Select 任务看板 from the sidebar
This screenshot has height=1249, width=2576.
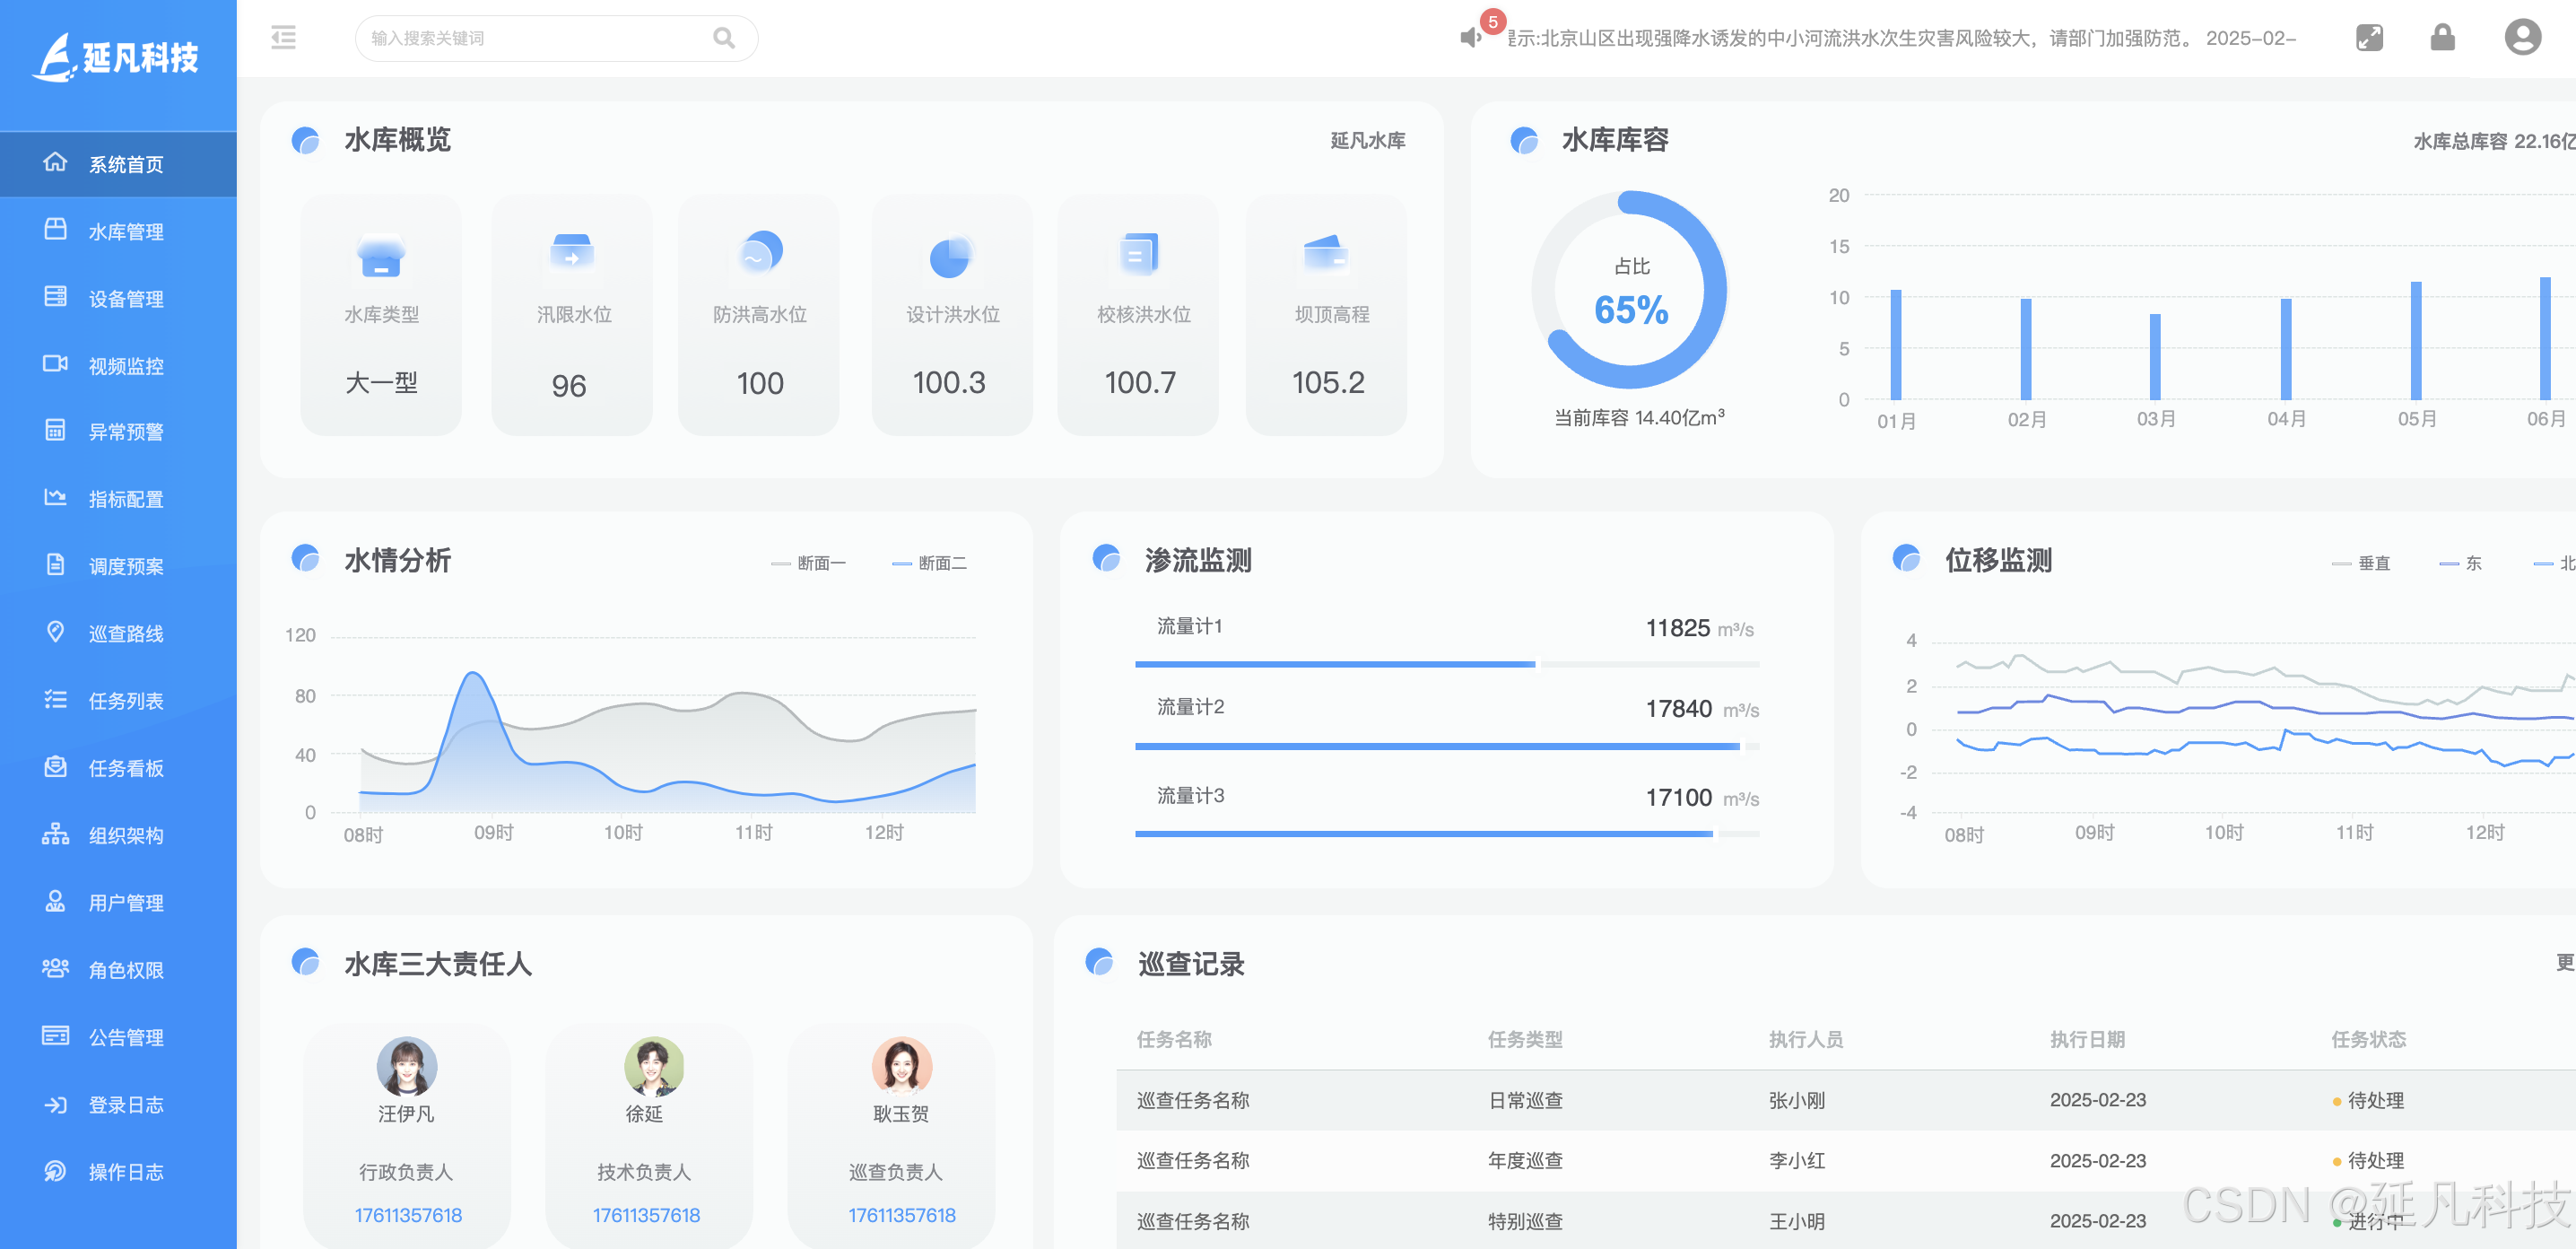tap(125, 768)
